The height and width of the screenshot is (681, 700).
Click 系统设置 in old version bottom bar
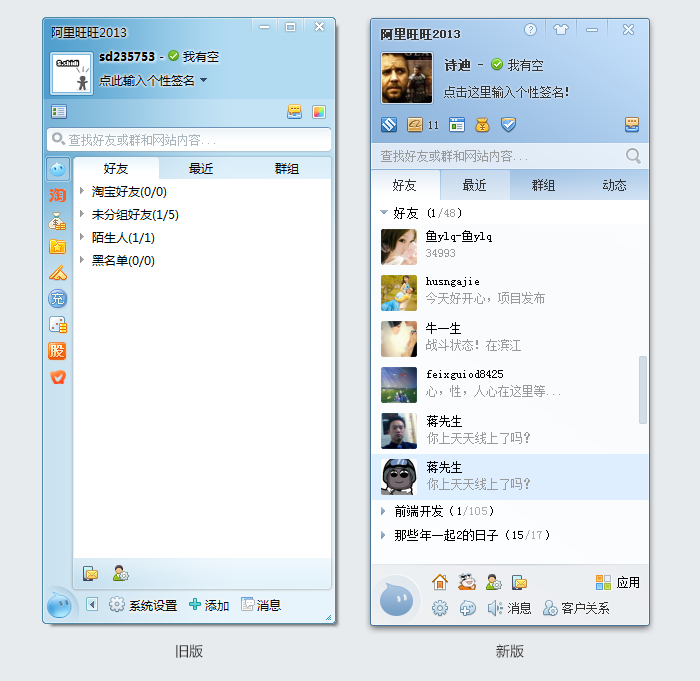tap(143, 605)
